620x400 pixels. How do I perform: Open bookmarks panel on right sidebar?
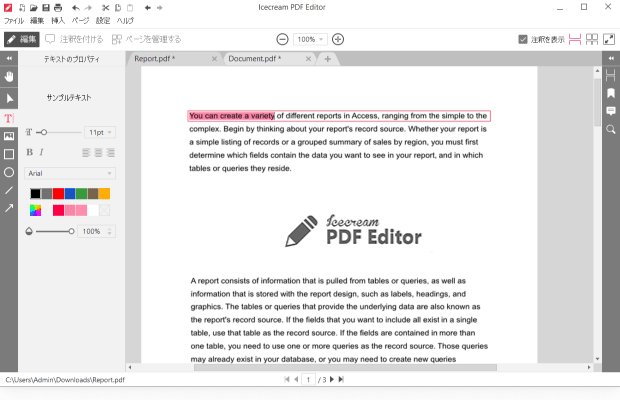pyautogui.click(x=611, y=93)
